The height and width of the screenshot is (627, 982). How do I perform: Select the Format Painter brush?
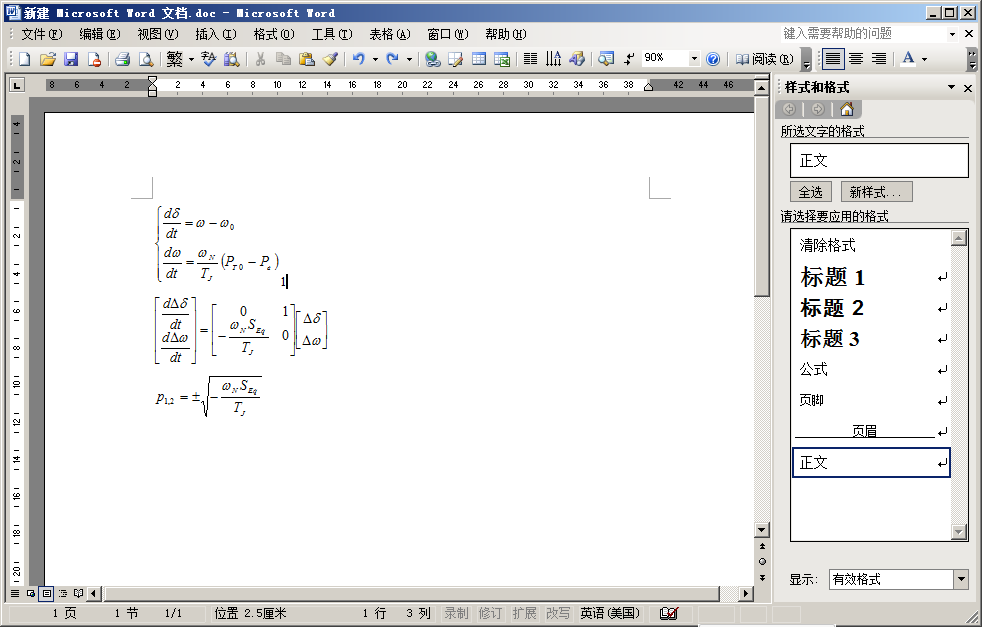pyautogui.click(x=330, y=59)
